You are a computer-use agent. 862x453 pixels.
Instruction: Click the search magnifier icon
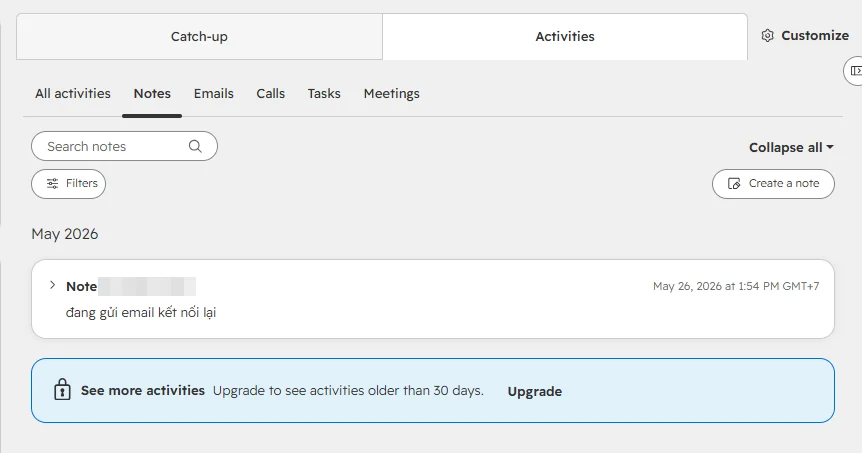coord(195,146)
